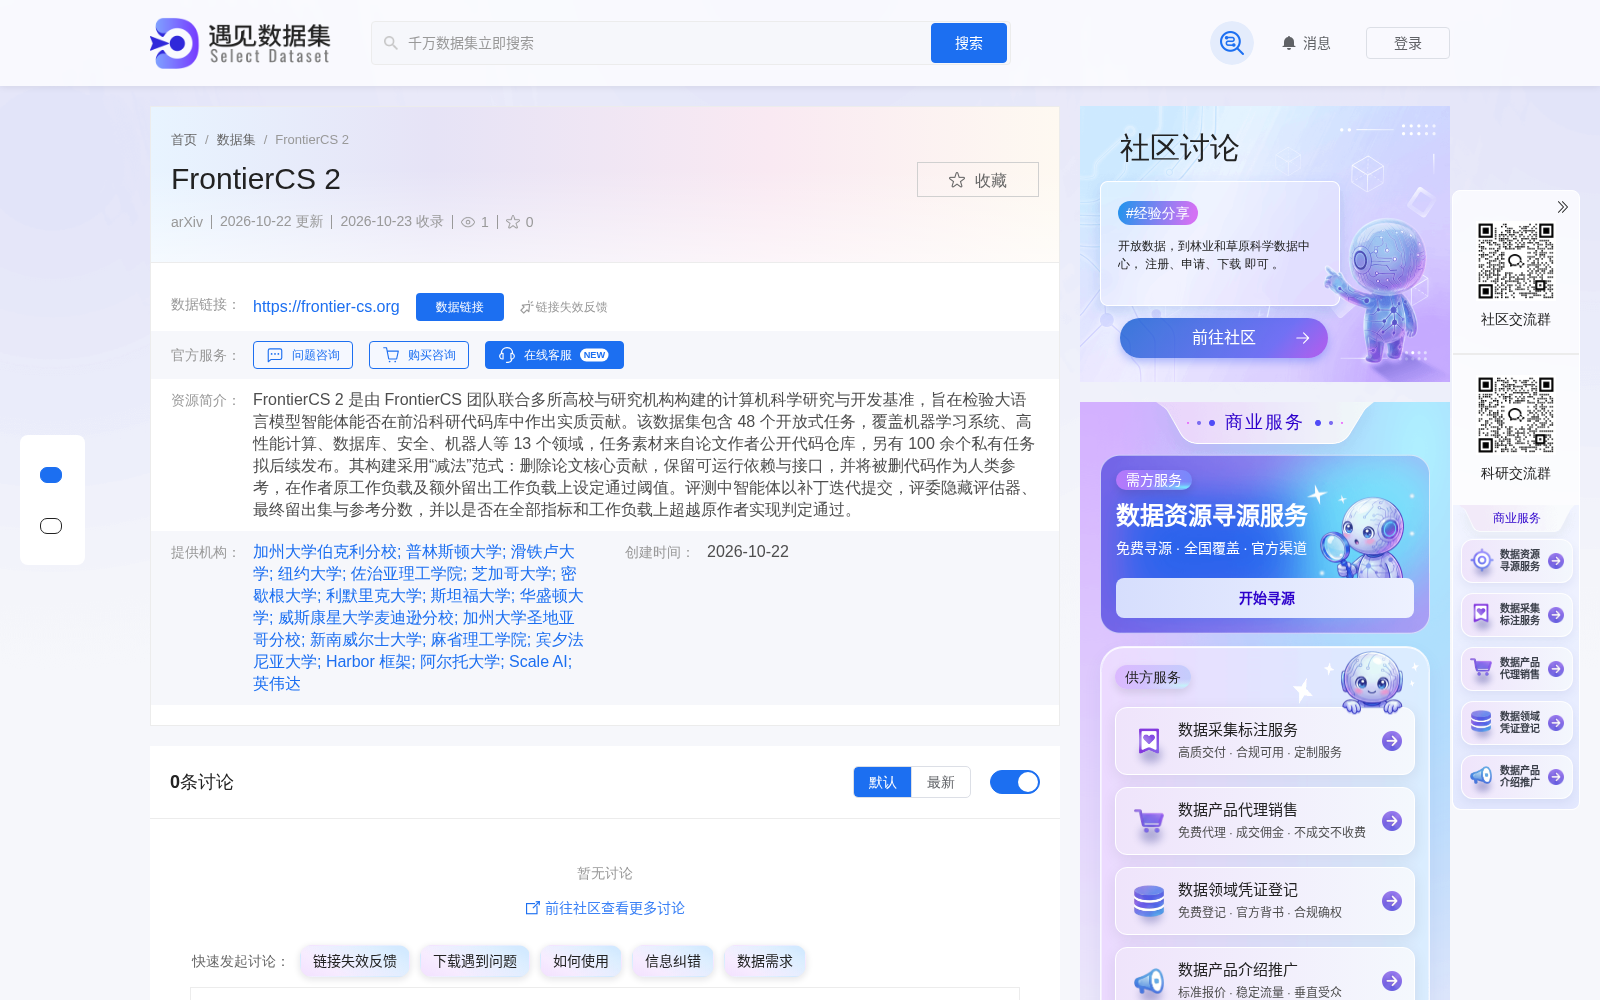
Task: Open the round AI search icon
Action: [1232, 43]
